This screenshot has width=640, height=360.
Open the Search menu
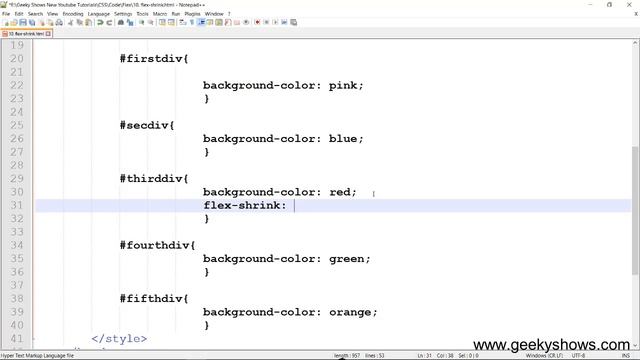(x=35, y=14)
